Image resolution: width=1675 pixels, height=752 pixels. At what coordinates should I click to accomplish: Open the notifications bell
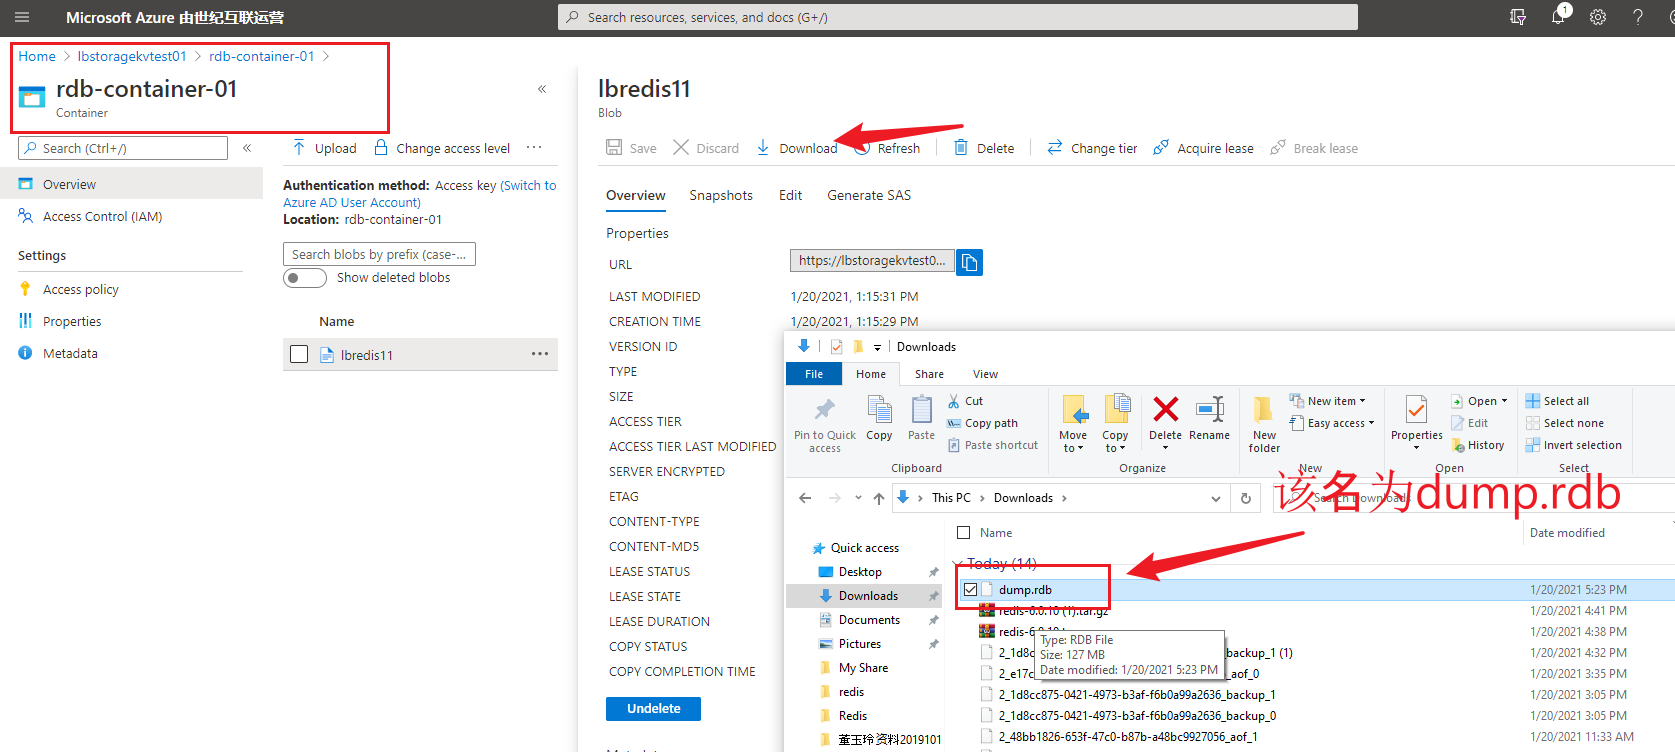point(1558,17)
